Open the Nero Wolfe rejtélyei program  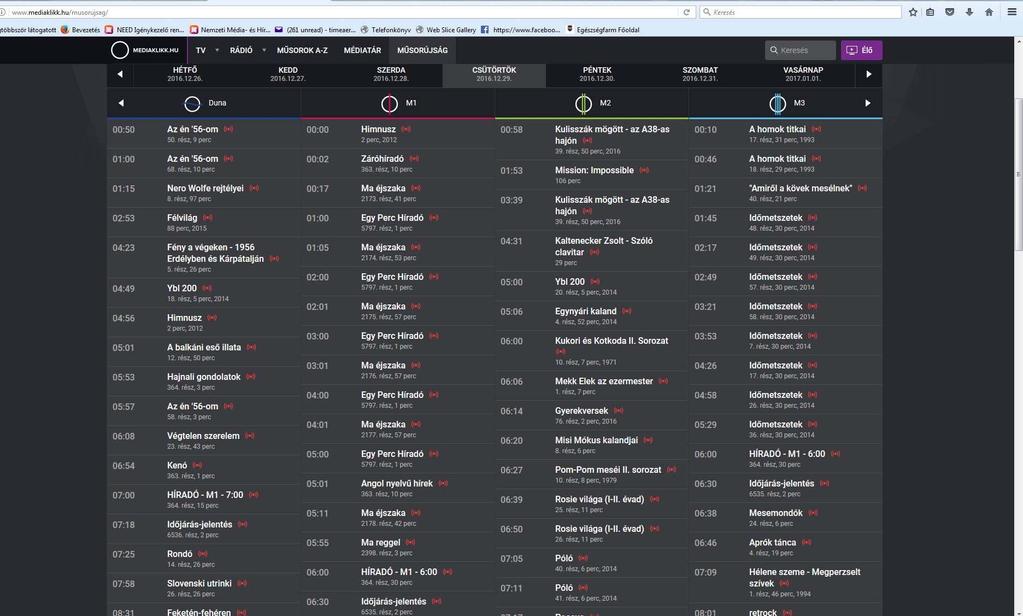tap(205, 189)
